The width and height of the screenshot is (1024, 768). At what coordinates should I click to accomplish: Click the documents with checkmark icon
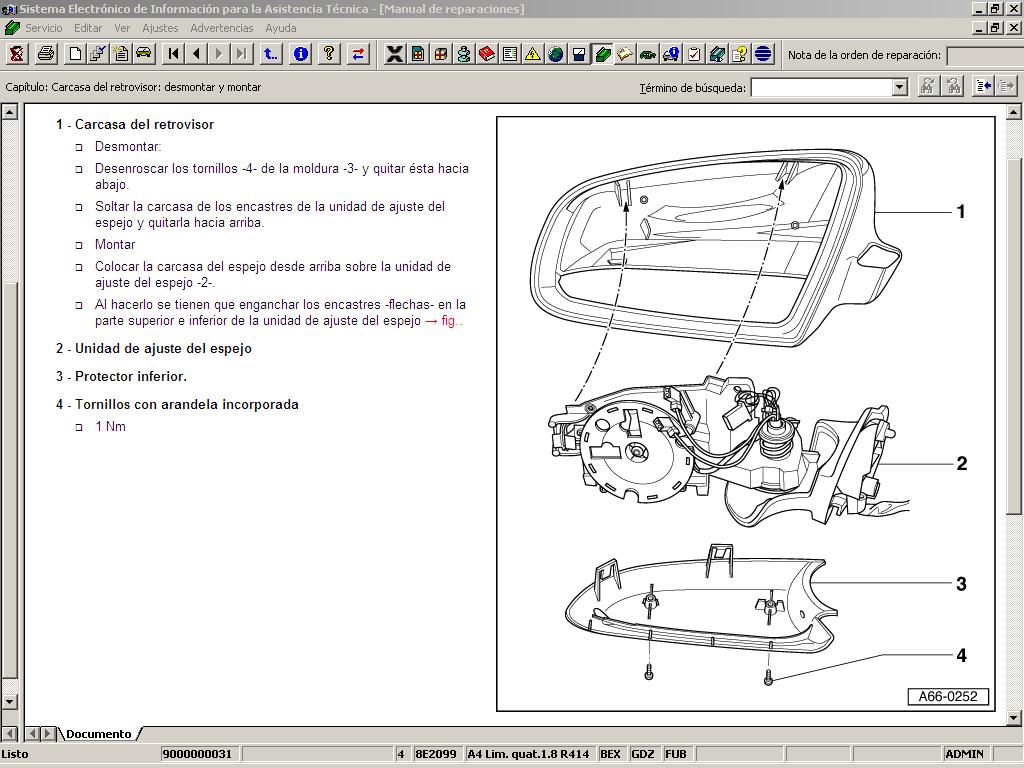pyautogui.click(x=98, y=54)
